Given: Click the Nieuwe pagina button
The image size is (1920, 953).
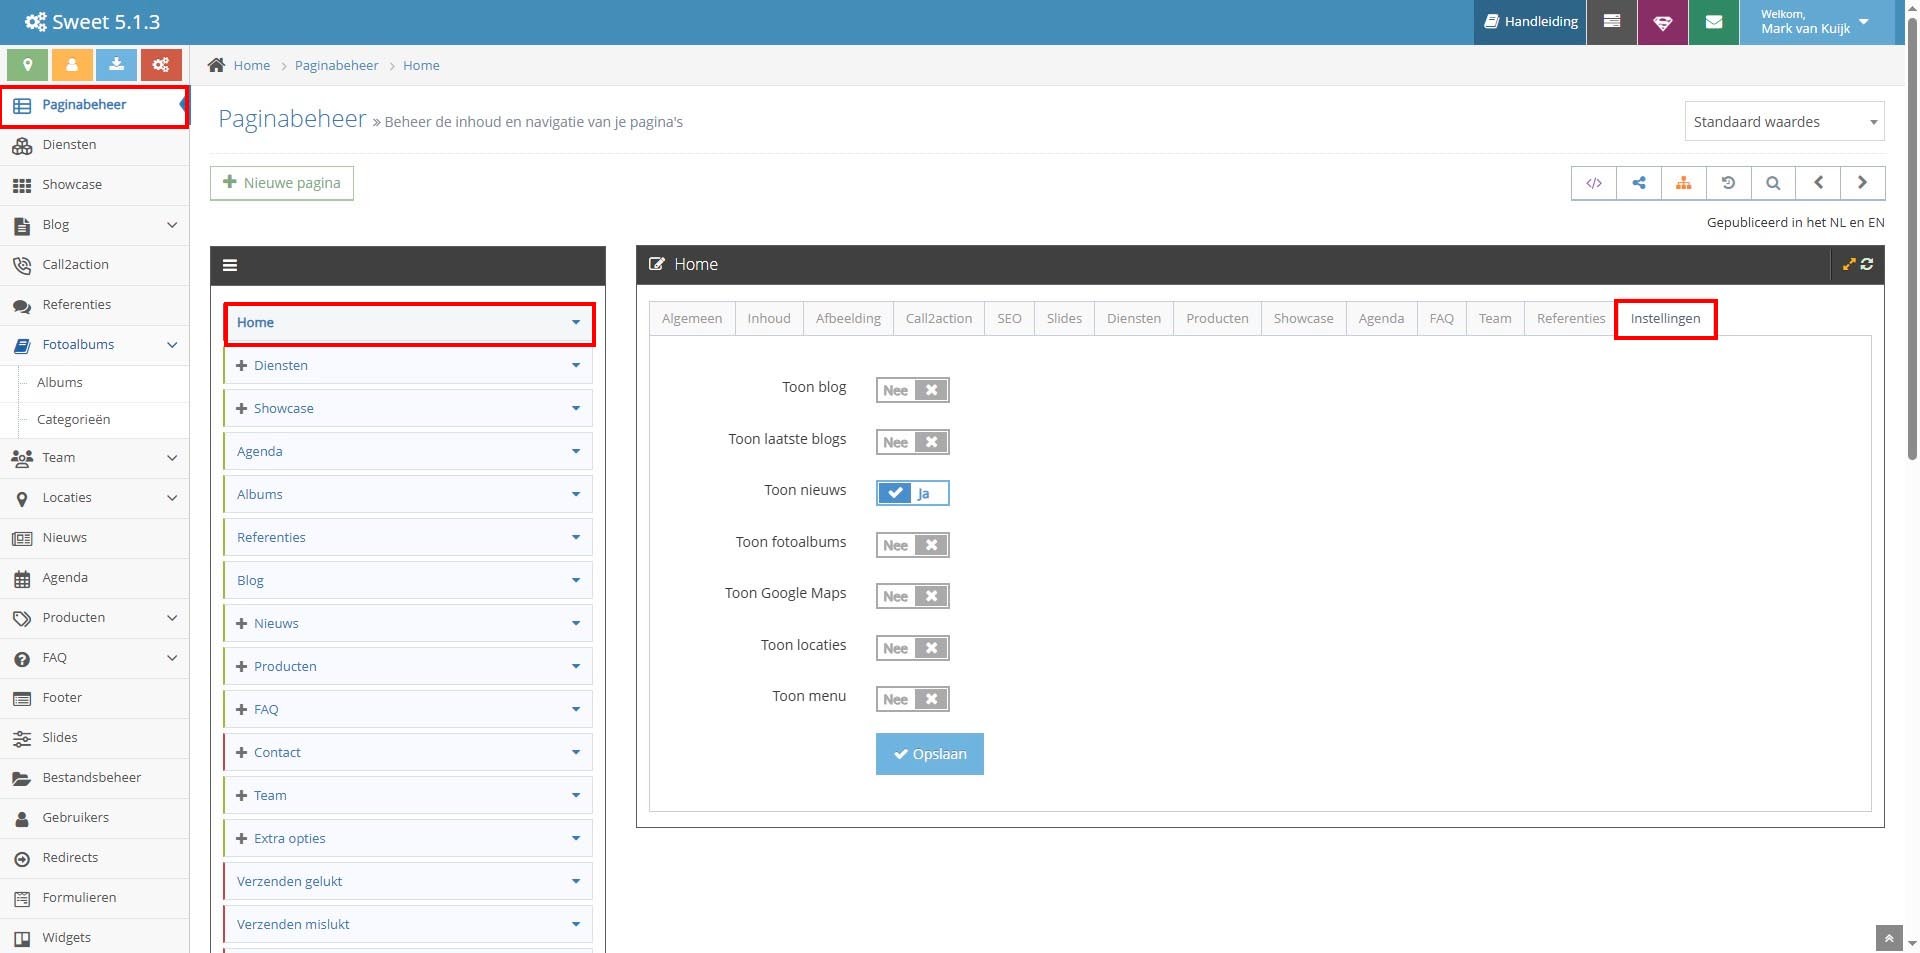Looking at the screenshot, I should click(x=282, y=183).
